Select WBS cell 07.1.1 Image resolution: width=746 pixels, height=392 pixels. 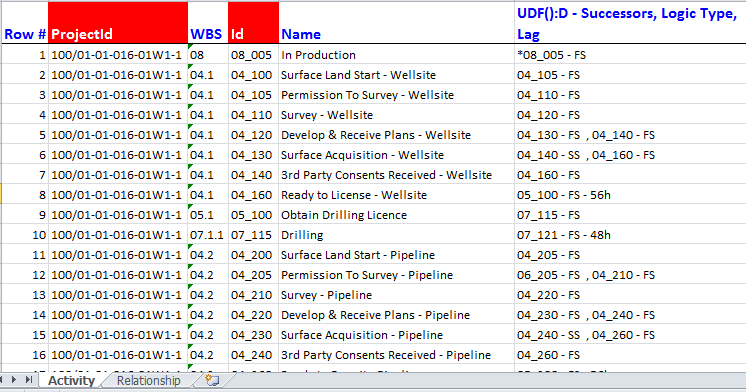pyautogui.click(x=208, y=235)
